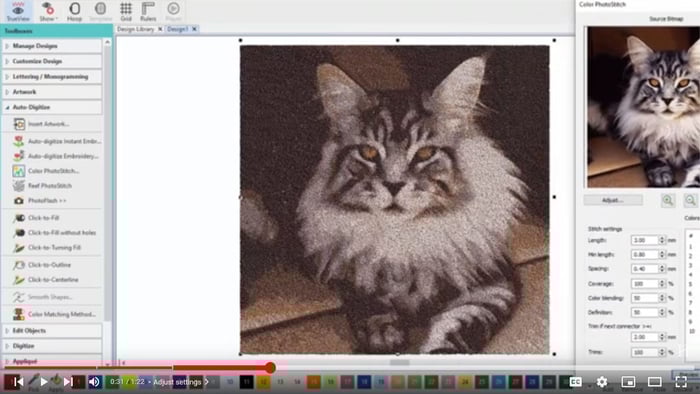Screen dimensions: 700x394
Task: Click the Stitch Player toolbar icon
Action: [174, 12]
